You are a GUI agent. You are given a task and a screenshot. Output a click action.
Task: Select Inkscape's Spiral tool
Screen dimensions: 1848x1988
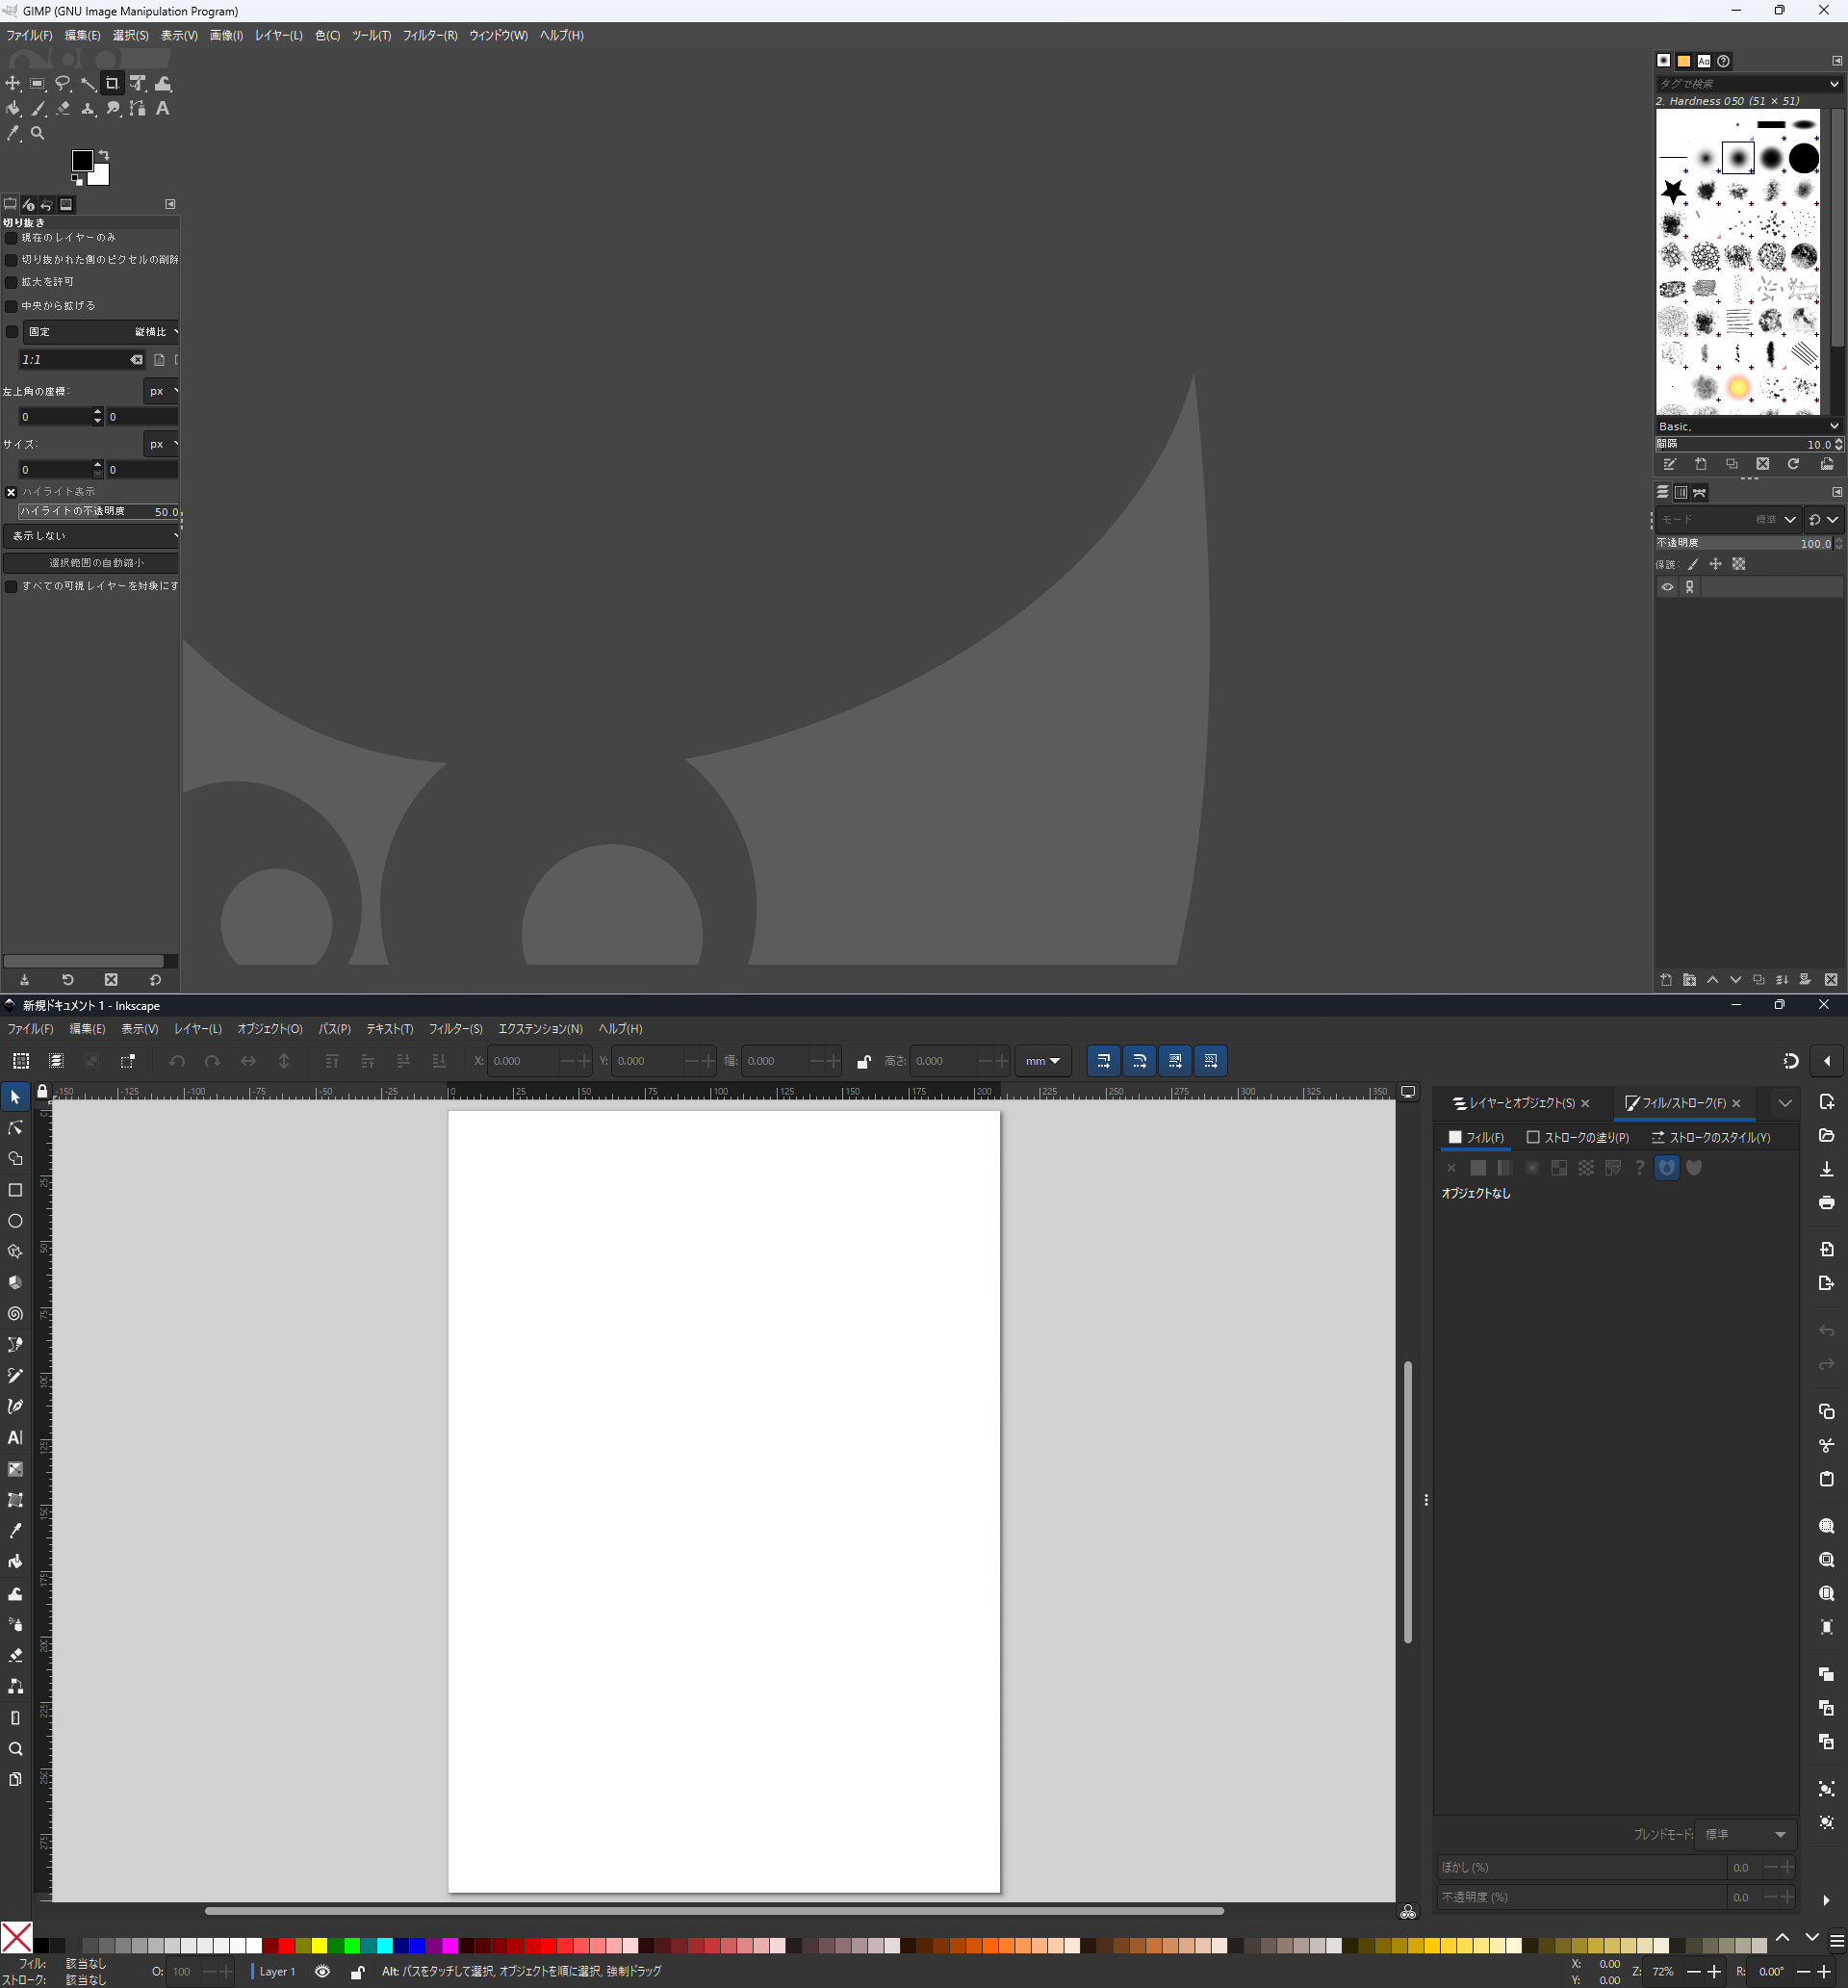(x=15, y=1314)
